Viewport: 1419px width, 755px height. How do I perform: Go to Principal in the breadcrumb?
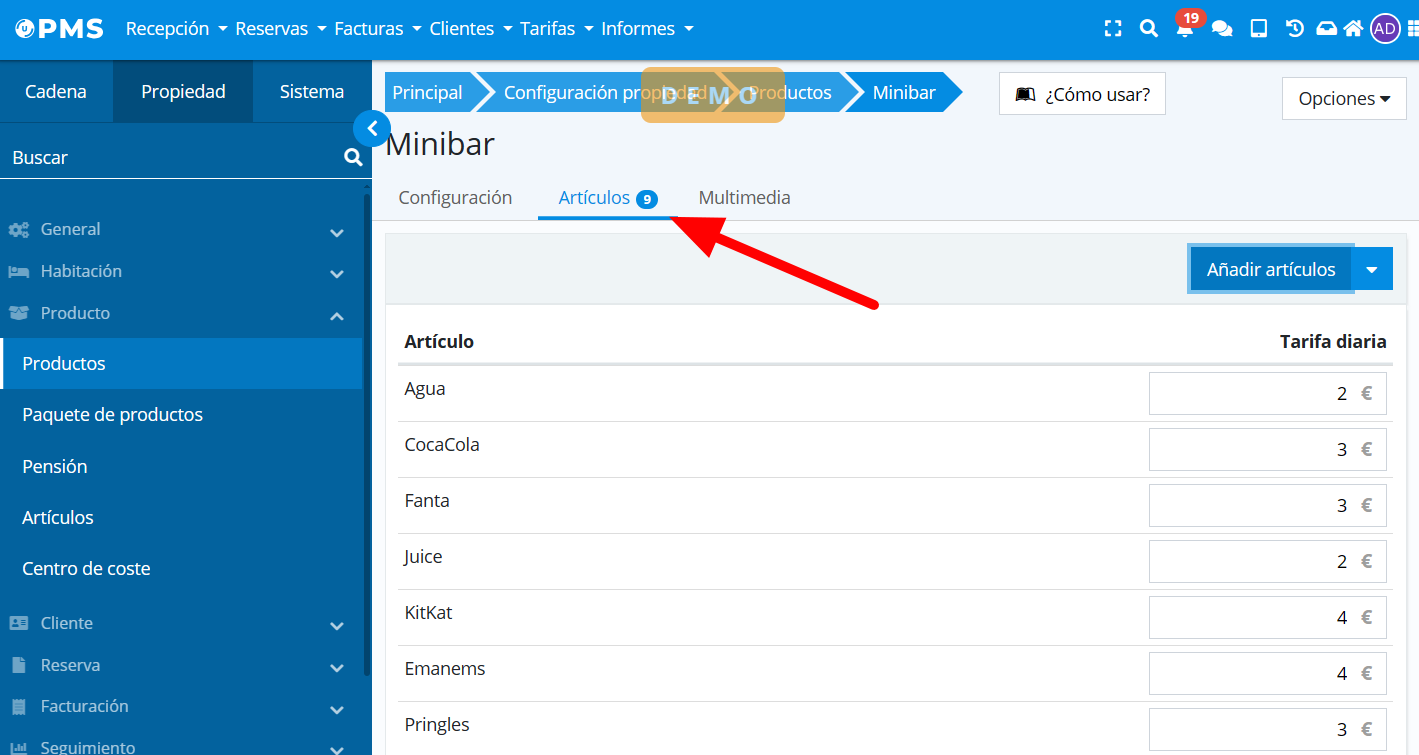pos(427,93)
